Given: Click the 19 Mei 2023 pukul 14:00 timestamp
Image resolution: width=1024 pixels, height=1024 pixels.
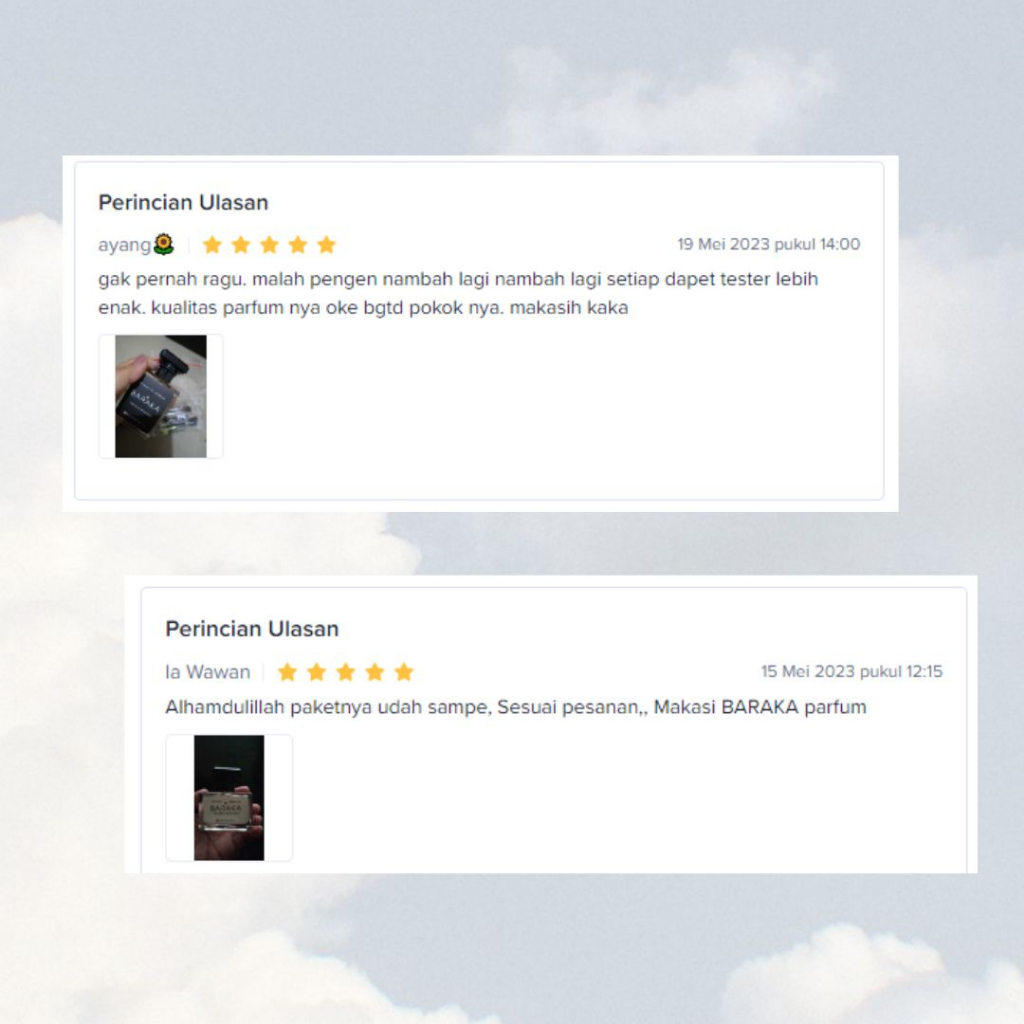Looking at the screenshot, I should click(769, 244).
